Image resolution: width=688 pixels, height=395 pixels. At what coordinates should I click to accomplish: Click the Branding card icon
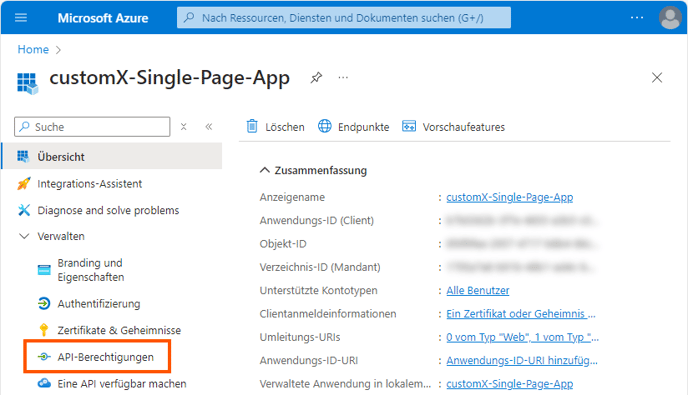click(44, 270)
